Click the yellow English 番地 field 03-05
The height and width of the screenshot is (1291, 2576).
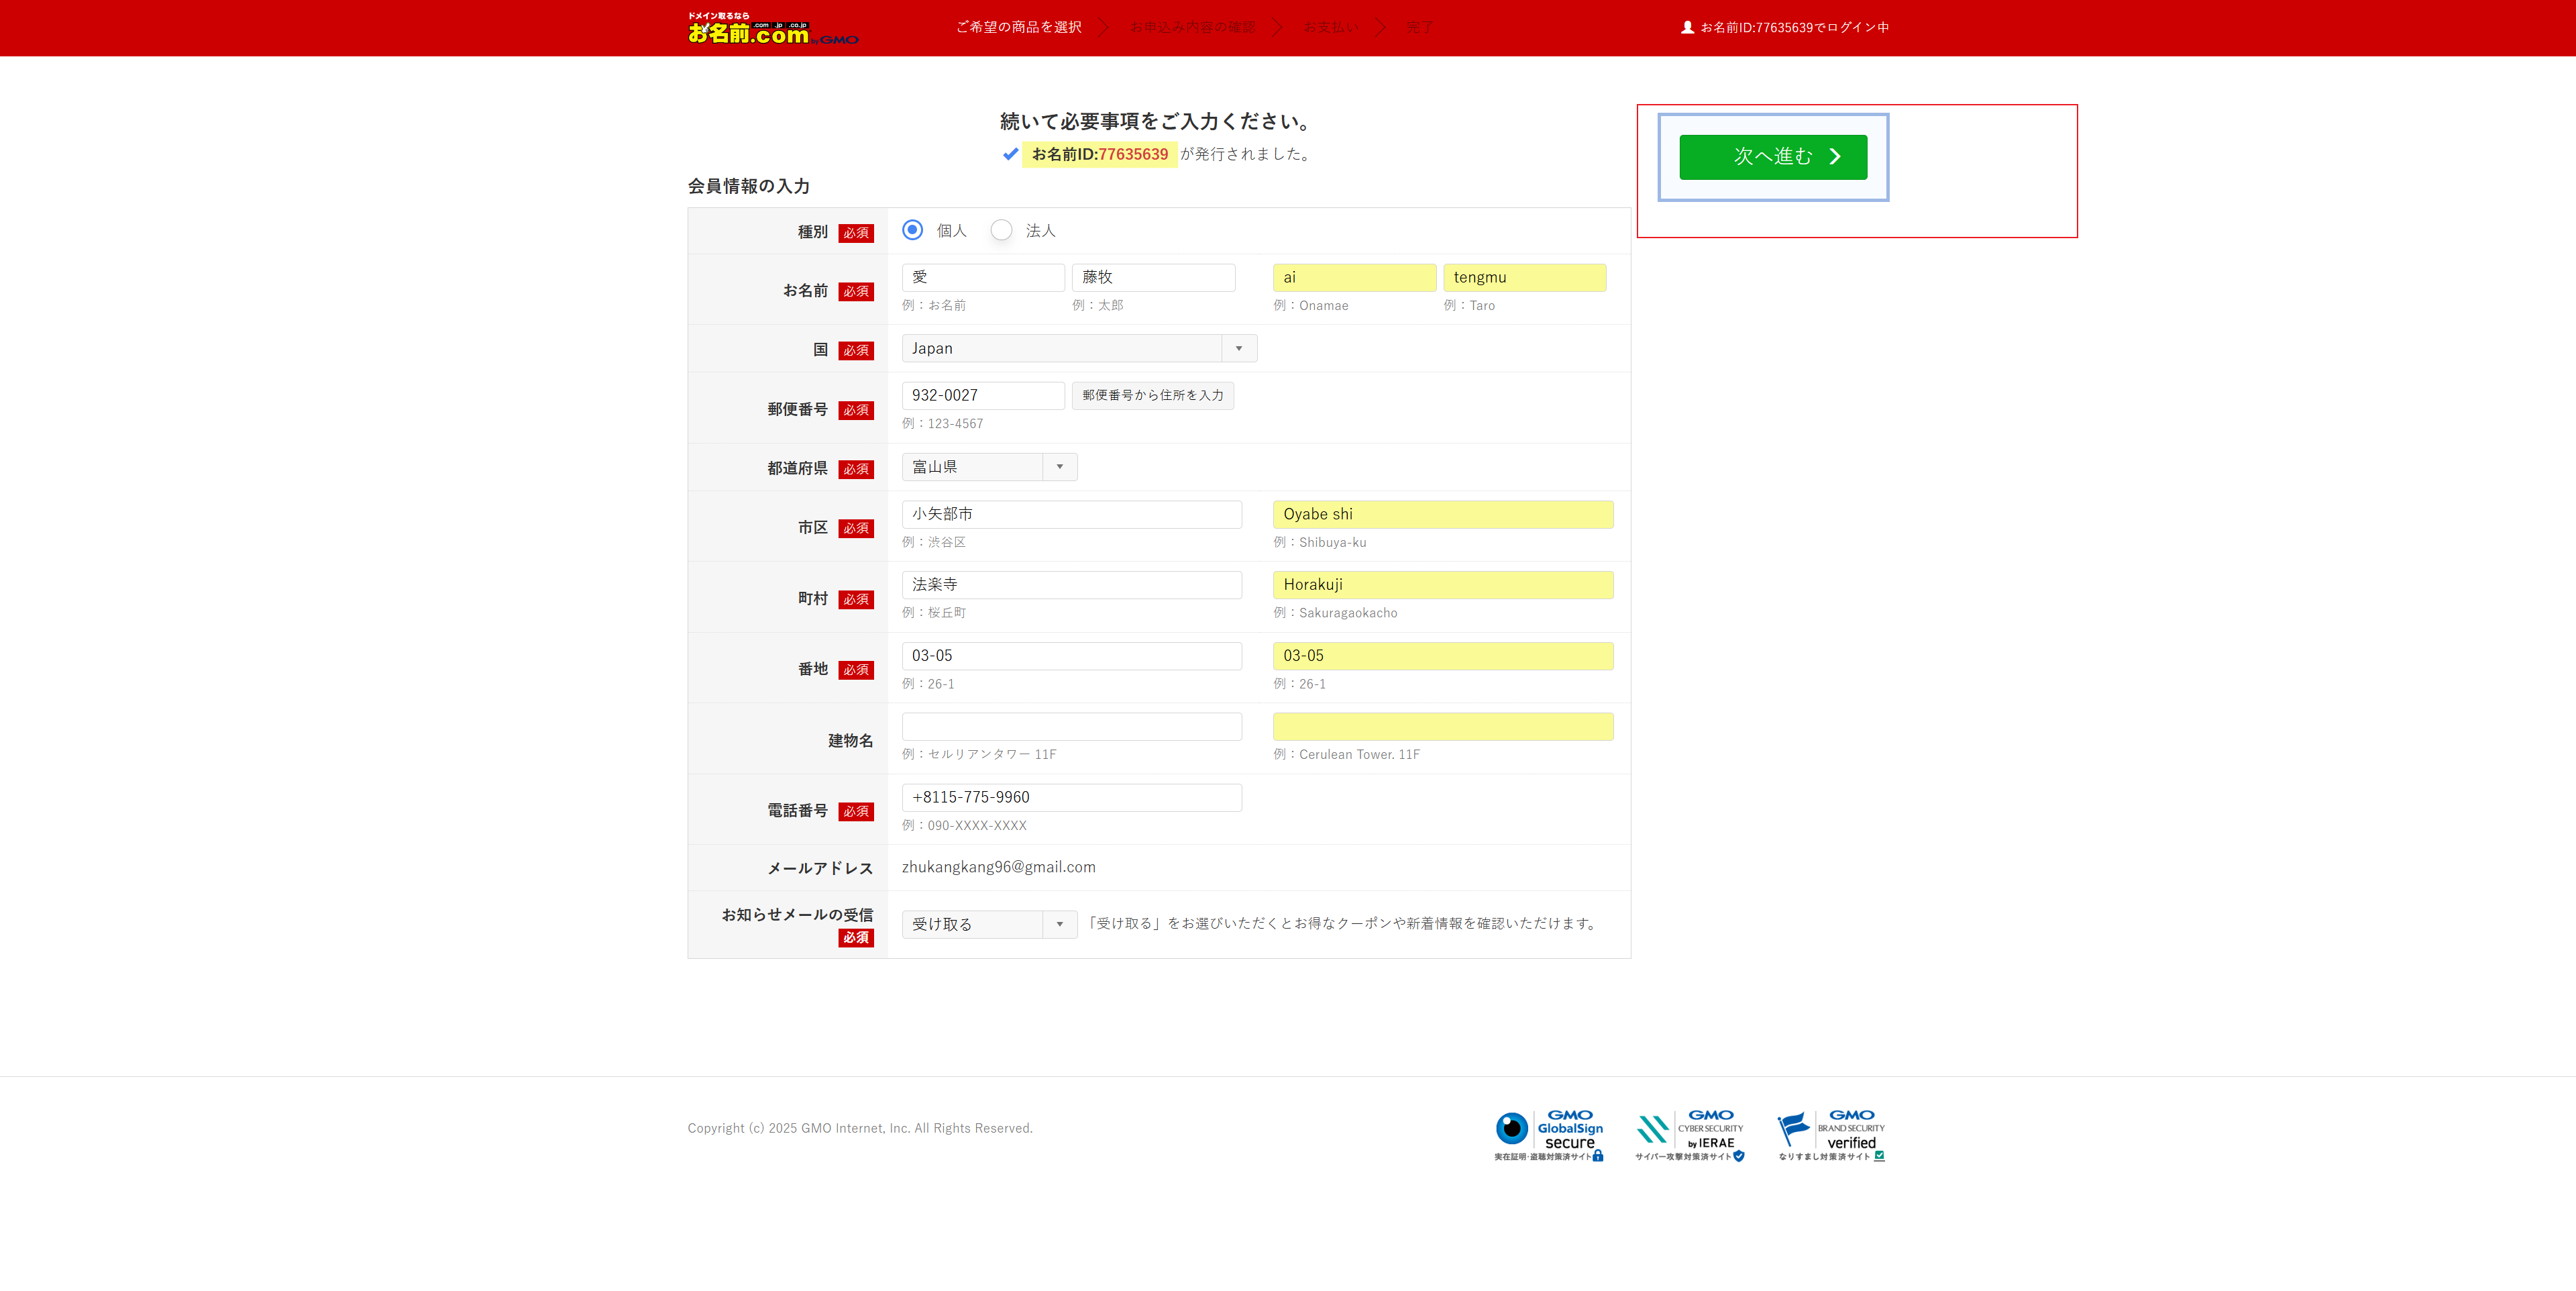[x=1442, y=656]
